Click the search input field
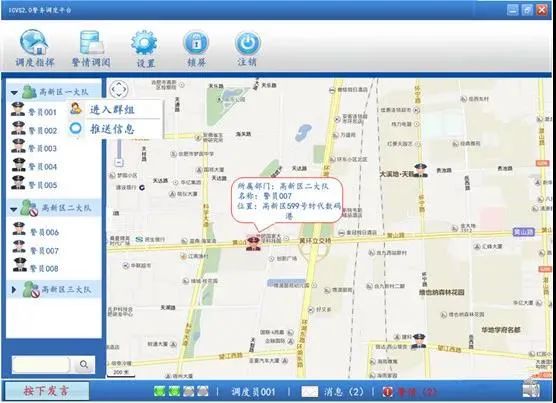The image size is (556, 403). 41,365
